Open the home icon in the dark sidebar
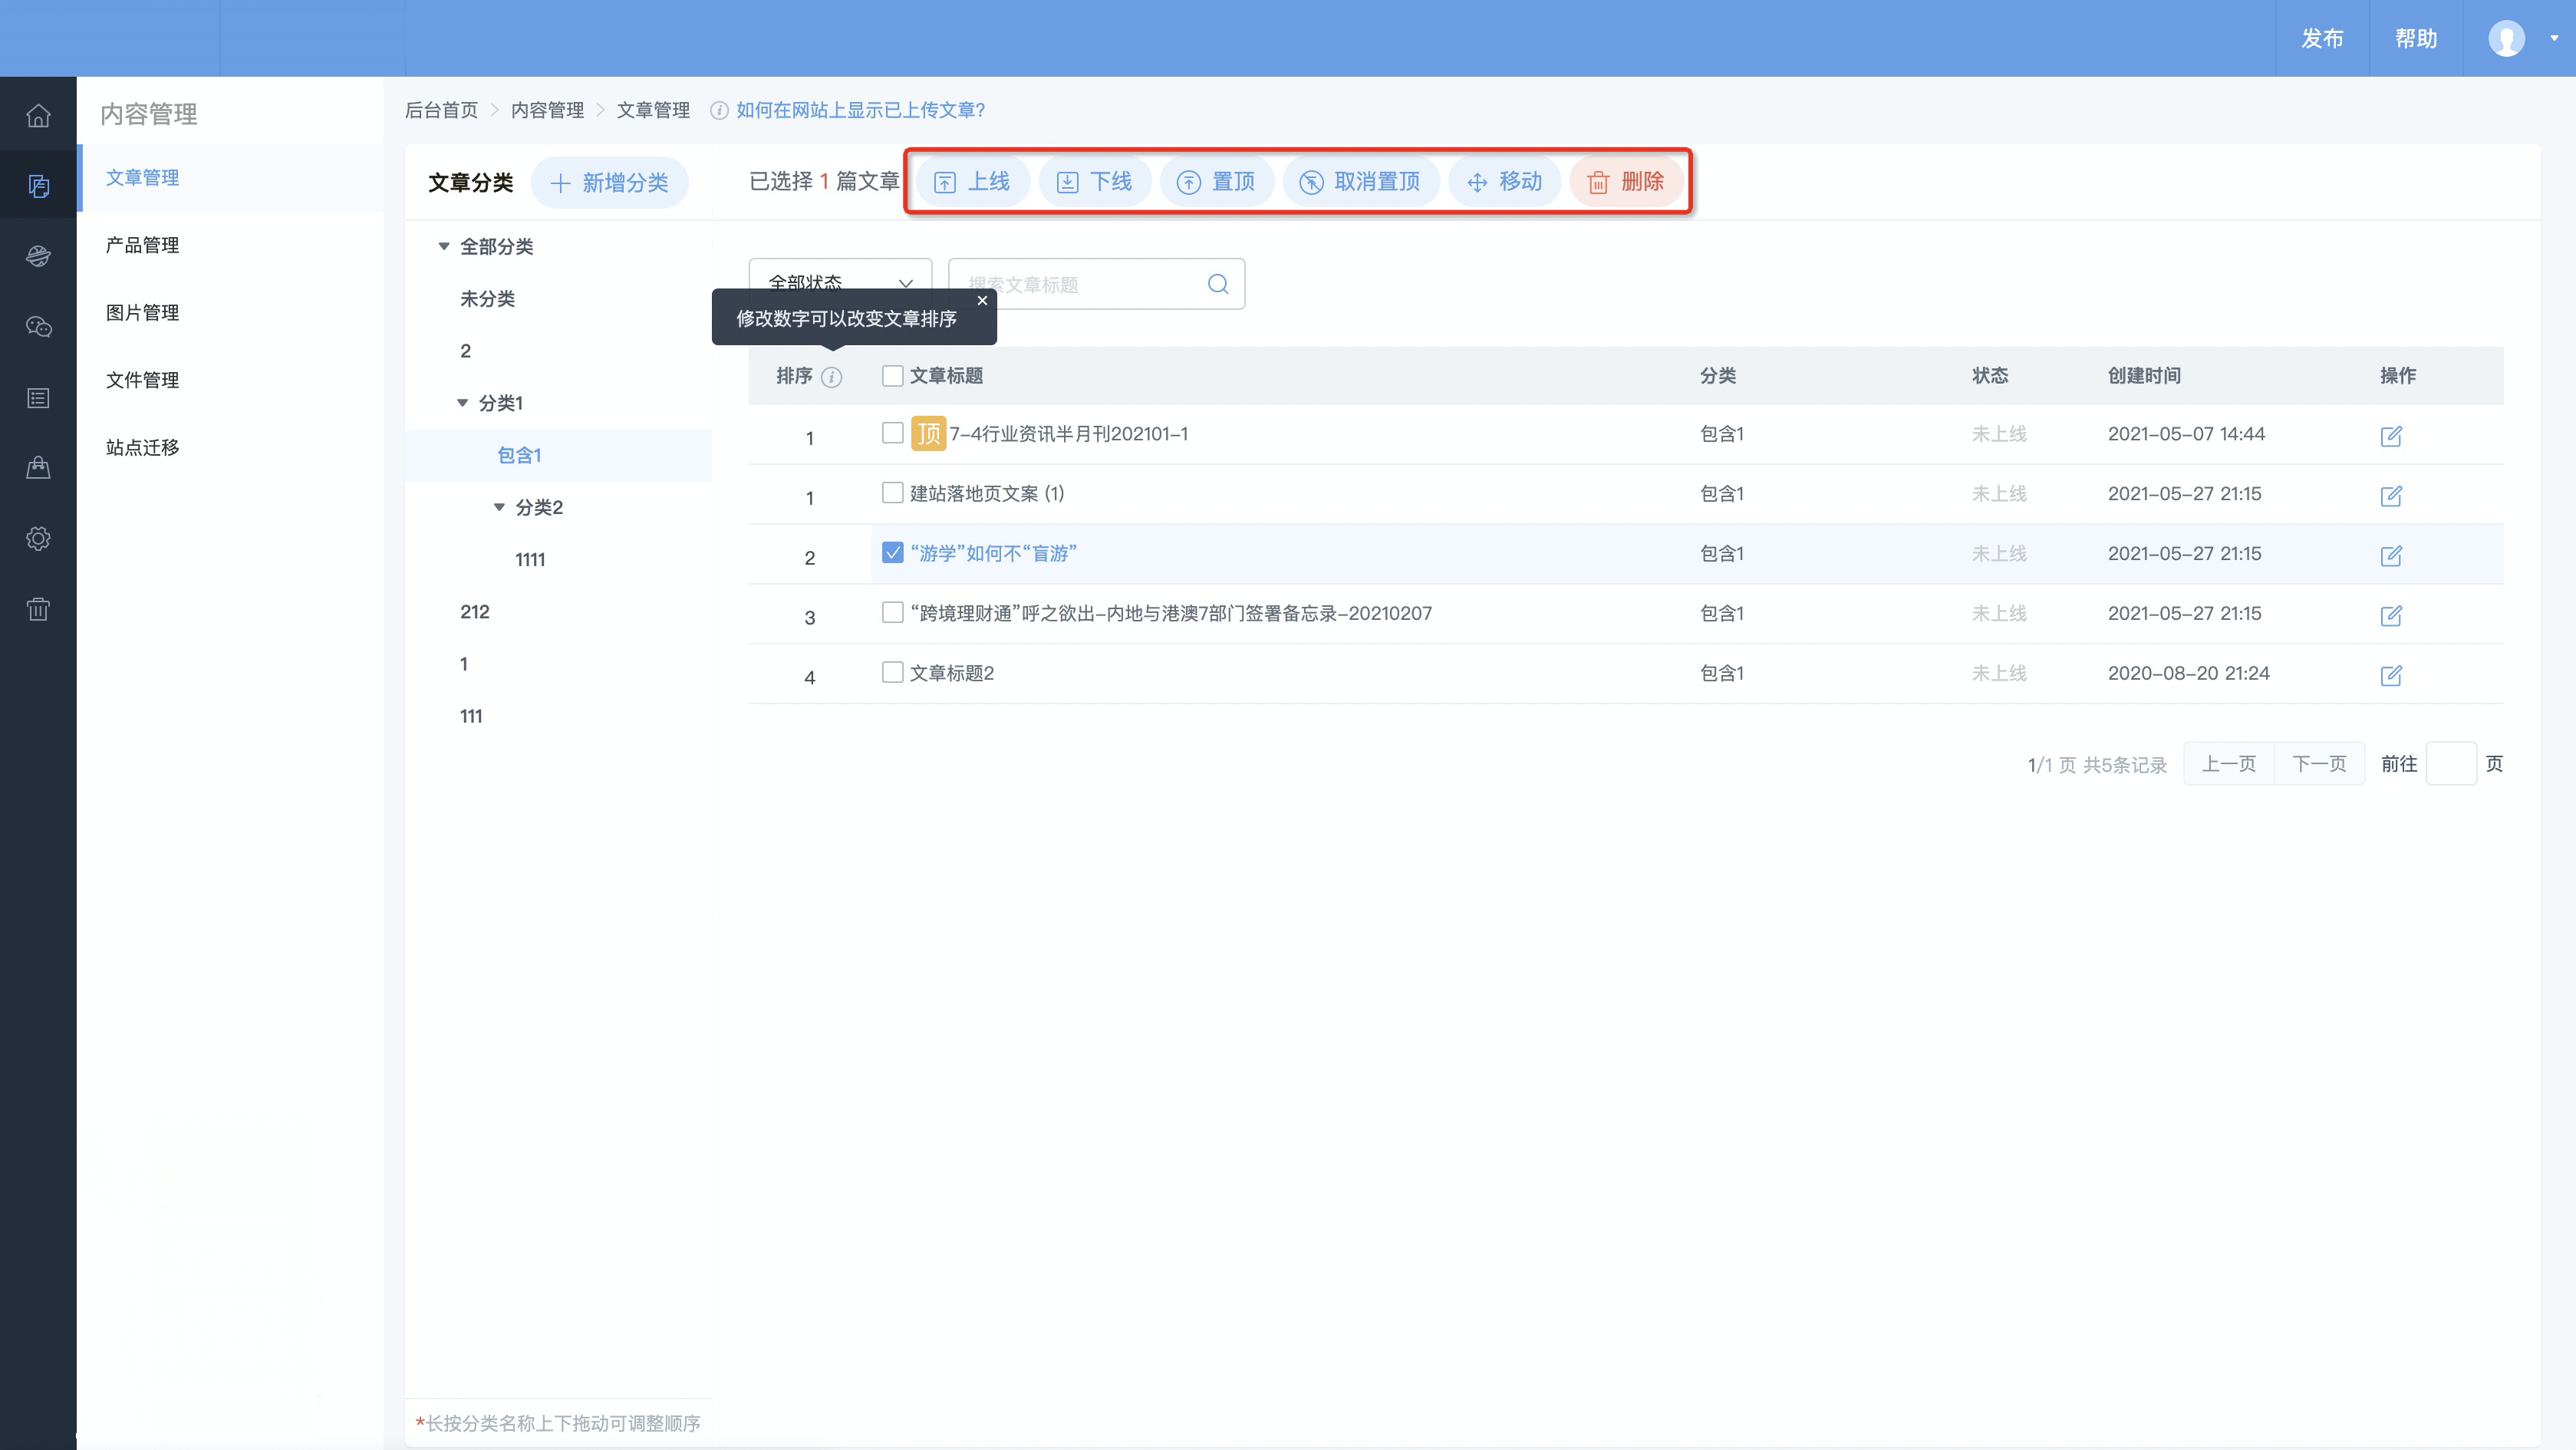2576x1450 pixels. [38, 116]
